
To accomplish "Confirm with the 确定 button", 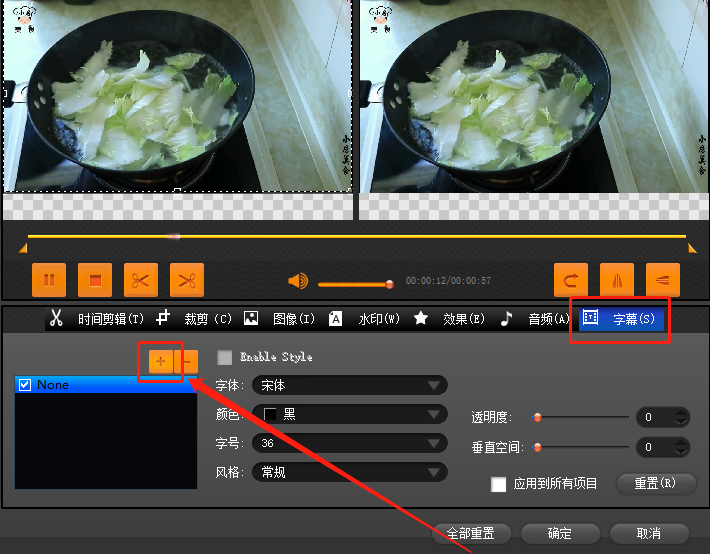I will [560, 534].
